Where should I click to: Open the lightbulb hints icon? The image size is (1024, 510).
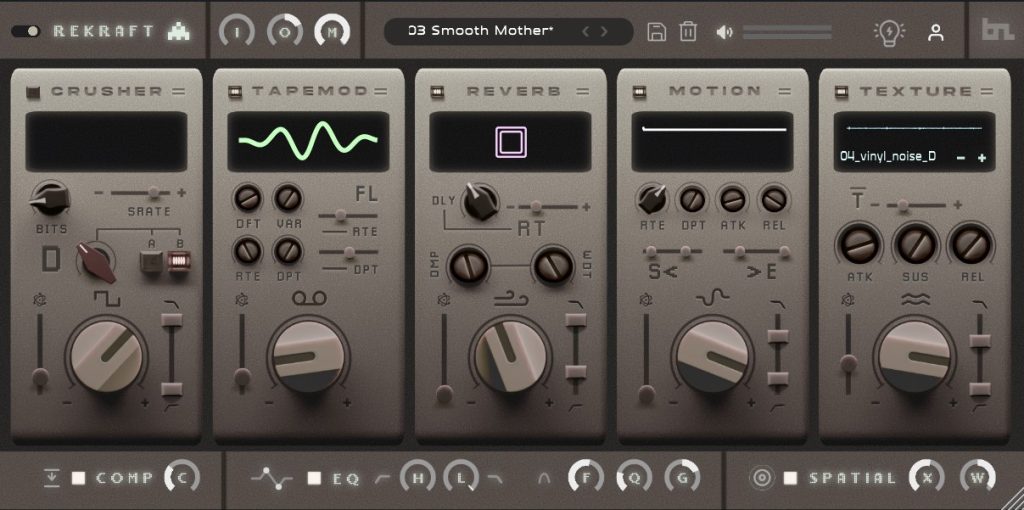tap(887, 32)
